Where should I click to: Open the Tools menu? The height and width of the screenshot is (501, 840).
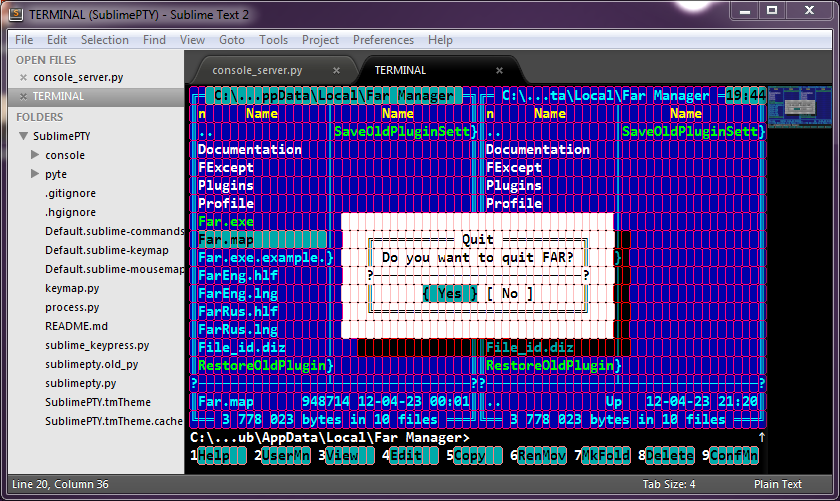(273, 40)
